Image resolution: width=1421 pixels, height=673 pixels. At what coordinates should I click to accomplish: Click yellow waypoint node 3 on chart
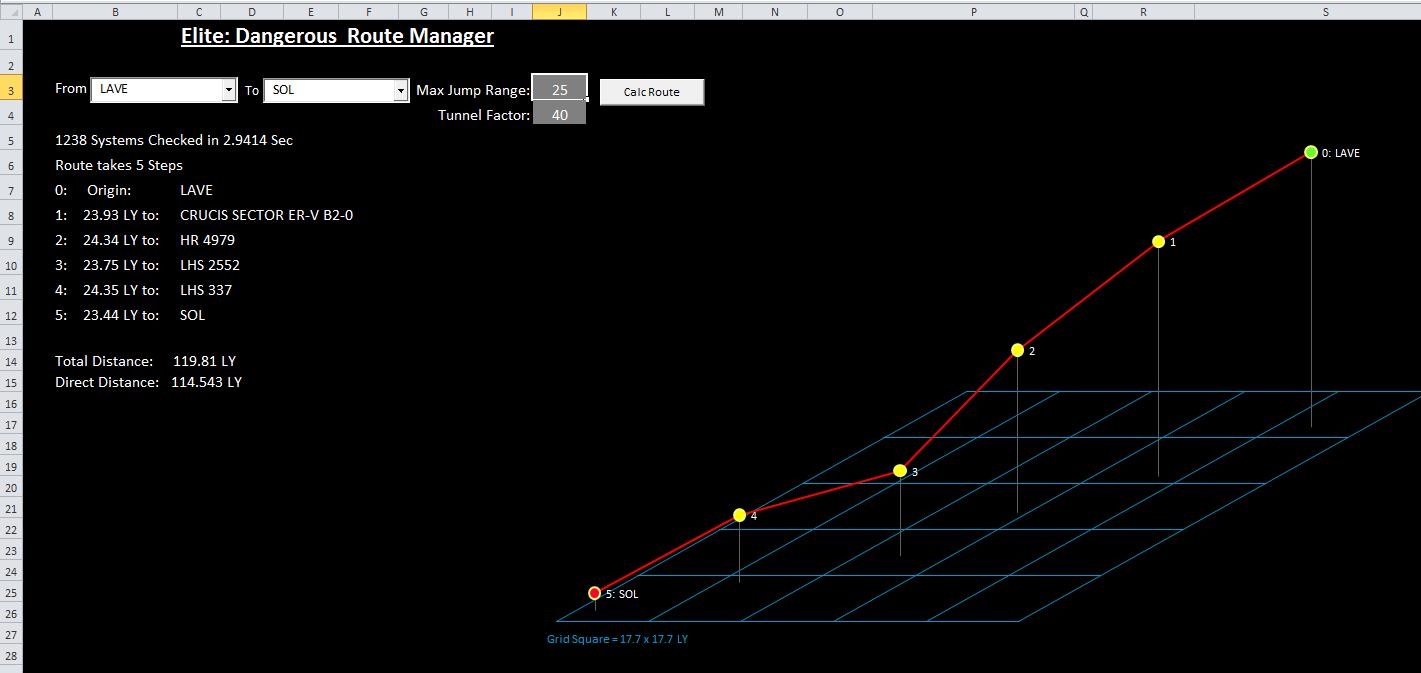pos(900,471)
